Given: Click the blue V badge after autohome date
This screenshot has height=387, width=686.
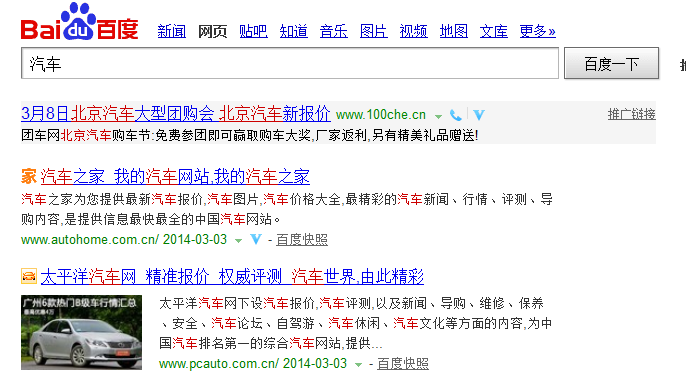Looking at the screenshot, I should pyautogui.click(x=256, y=239).
